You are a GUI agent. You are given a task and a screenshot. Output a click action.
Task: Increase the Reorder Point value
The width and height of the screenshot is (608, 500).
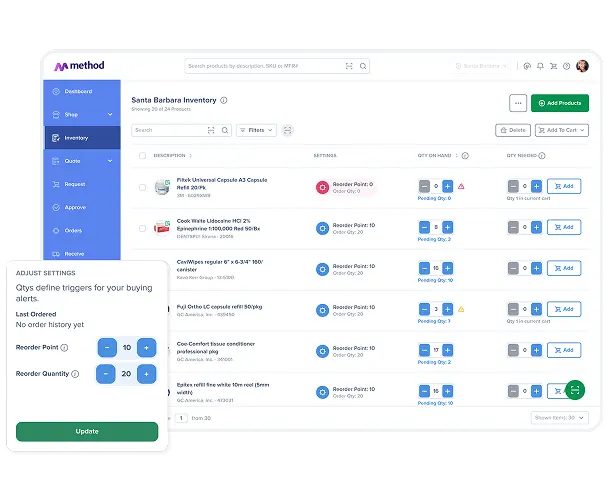pyautogui.click(x=146, y=348)
